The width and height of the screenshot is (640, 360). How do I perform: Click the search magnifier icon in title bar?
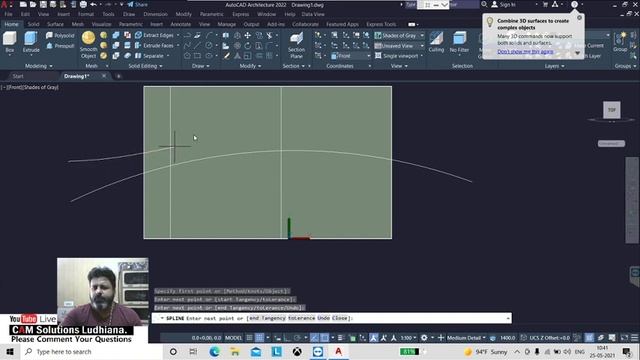(484, 4)
